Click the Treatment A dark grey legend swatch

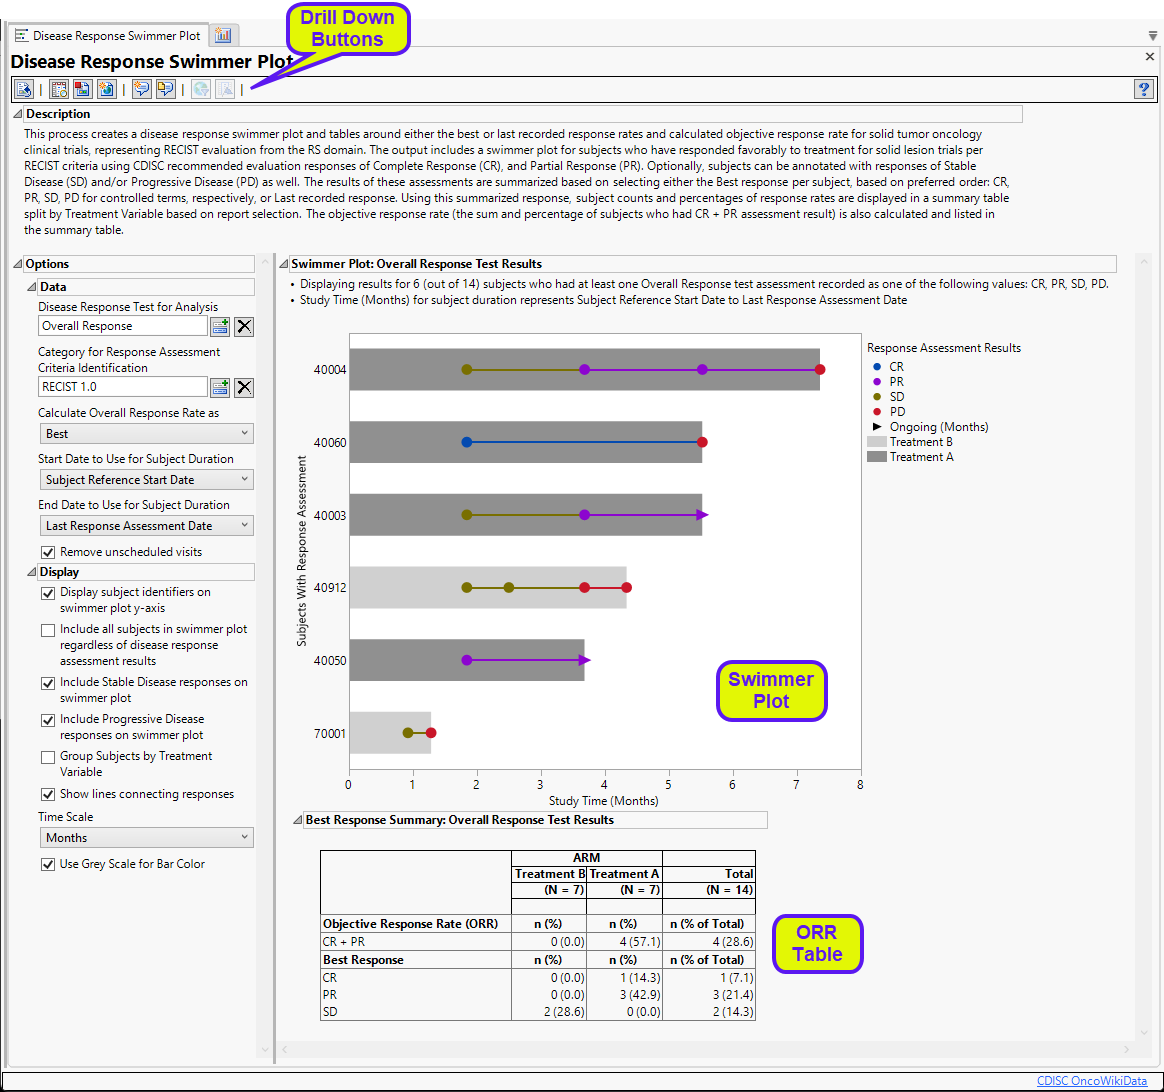coord(877,457)
